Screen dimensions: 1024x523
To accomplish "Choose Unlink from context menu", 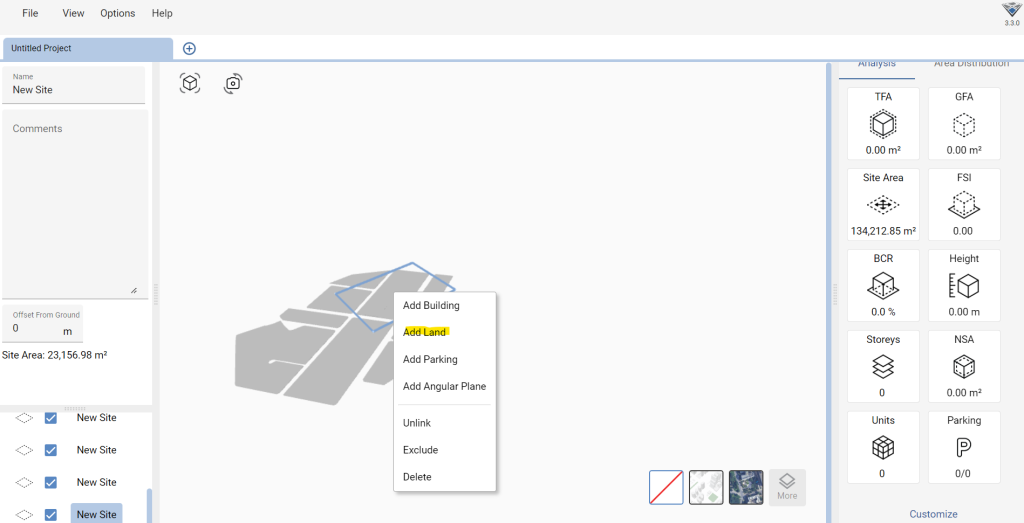I will (x=445, y=423).
